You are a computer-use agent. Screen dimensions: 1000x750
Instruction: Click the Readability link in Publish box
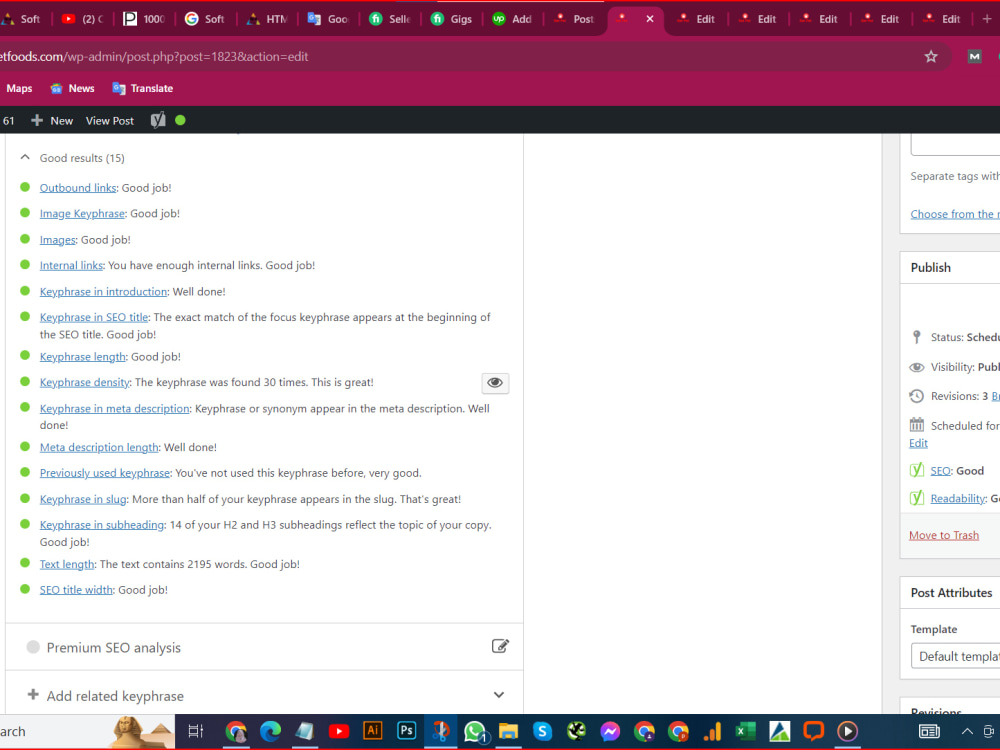958,498
